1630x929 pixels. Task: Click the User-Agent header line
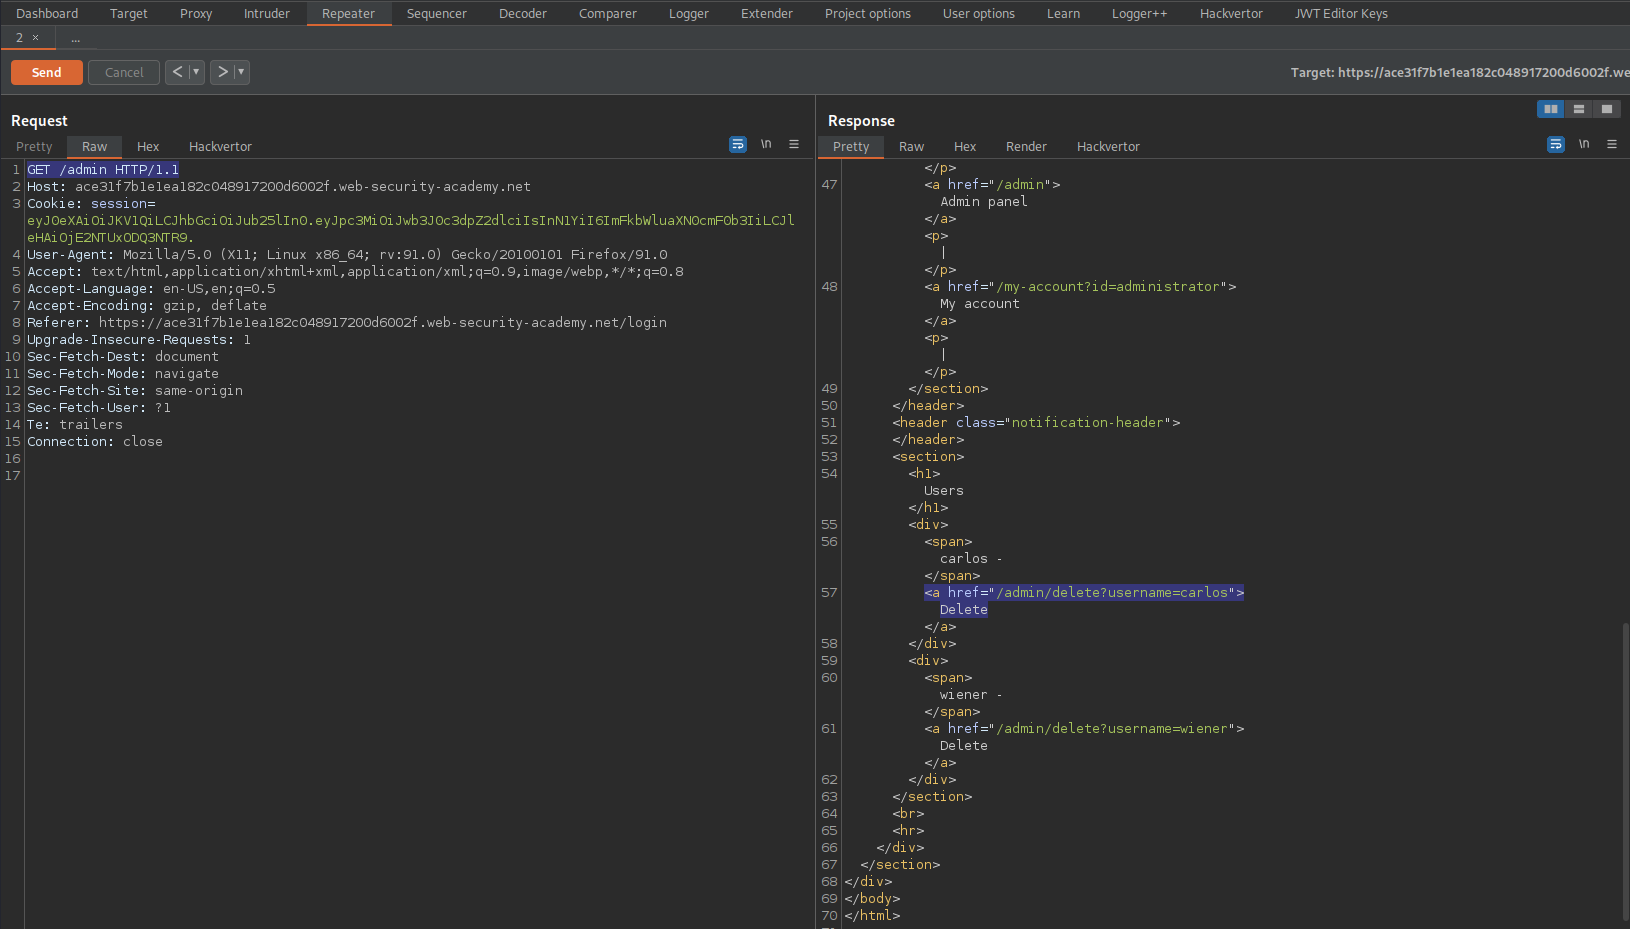coord(347,254)
